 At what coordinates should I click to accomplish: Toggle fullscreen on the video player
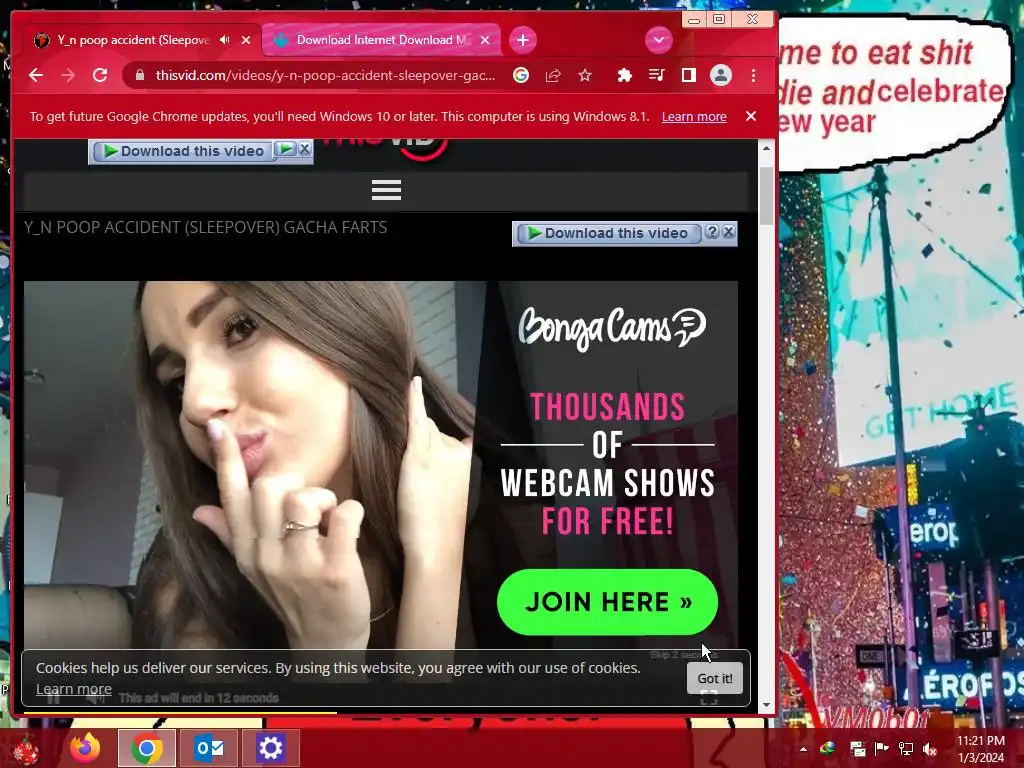709,698
